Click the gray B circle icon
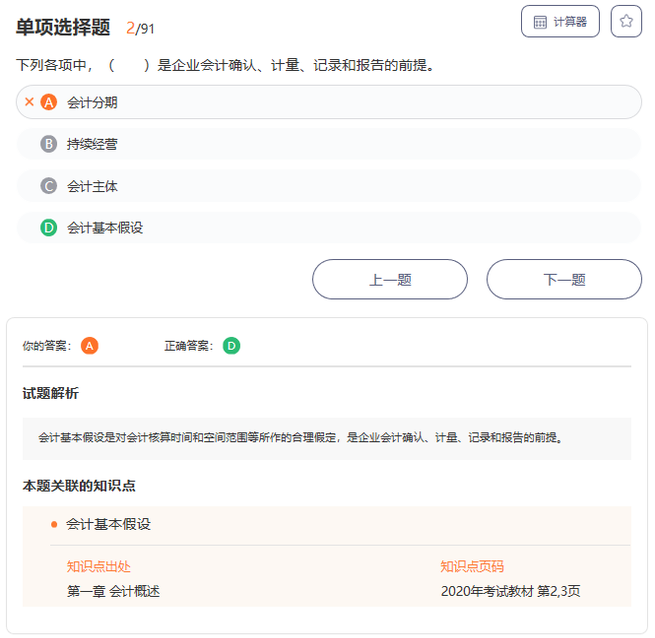655x638 pixels. point(48,144)
